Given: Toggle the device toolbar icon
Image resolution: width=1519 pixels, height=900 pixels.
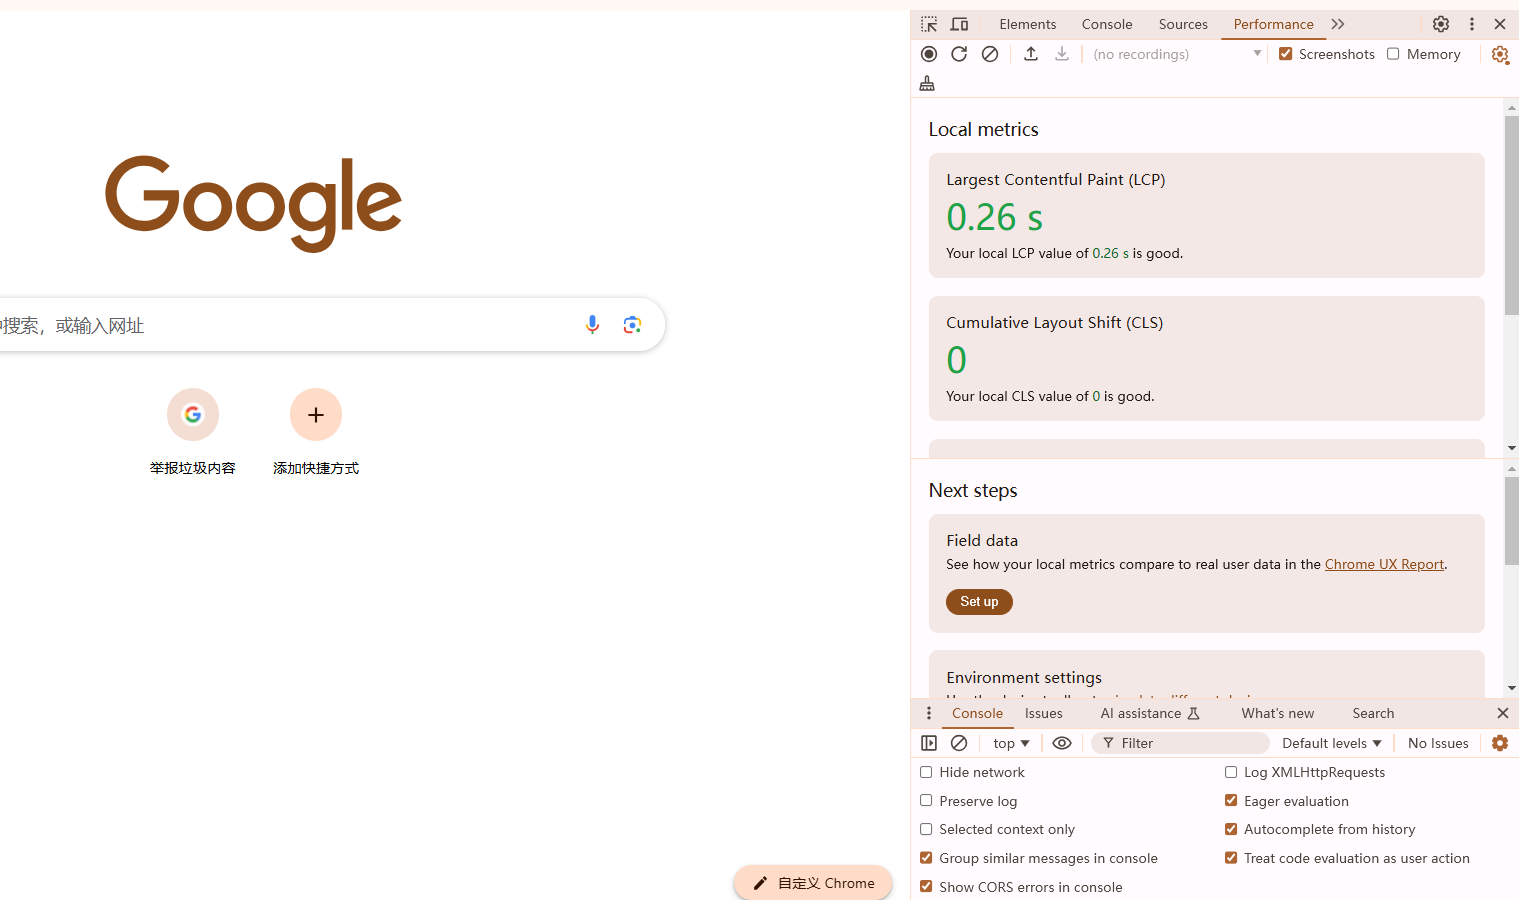Looking at the screenshot, I should [x=960, y=24].
